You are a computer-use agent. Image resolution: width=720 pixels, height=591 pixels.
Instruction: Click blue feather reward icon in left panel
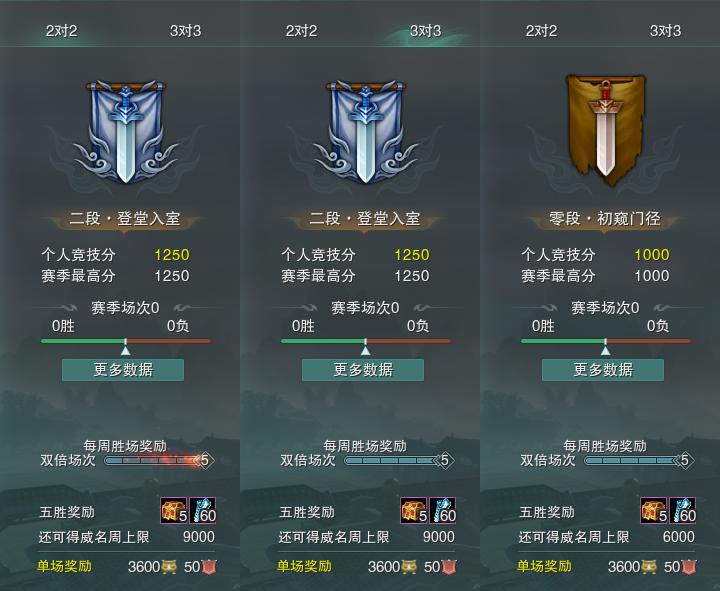click(203, 510)
